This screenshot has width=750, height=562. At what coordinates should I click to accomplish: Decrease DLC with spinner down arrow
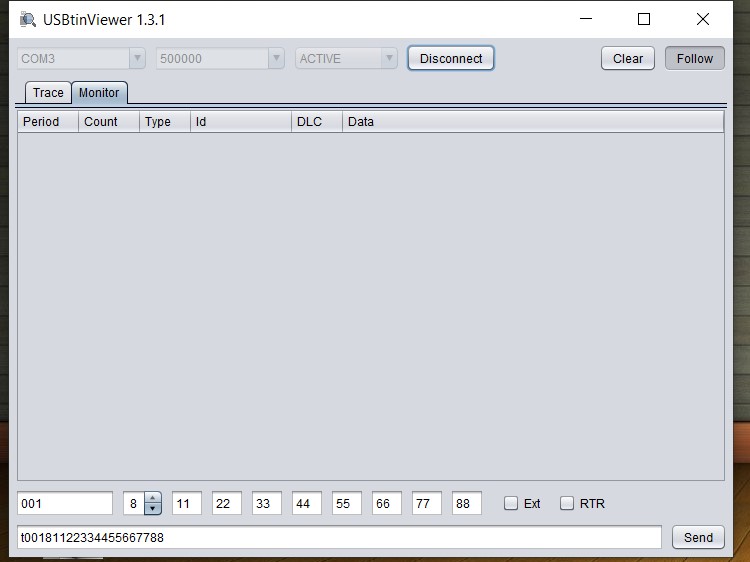point(153,509)
